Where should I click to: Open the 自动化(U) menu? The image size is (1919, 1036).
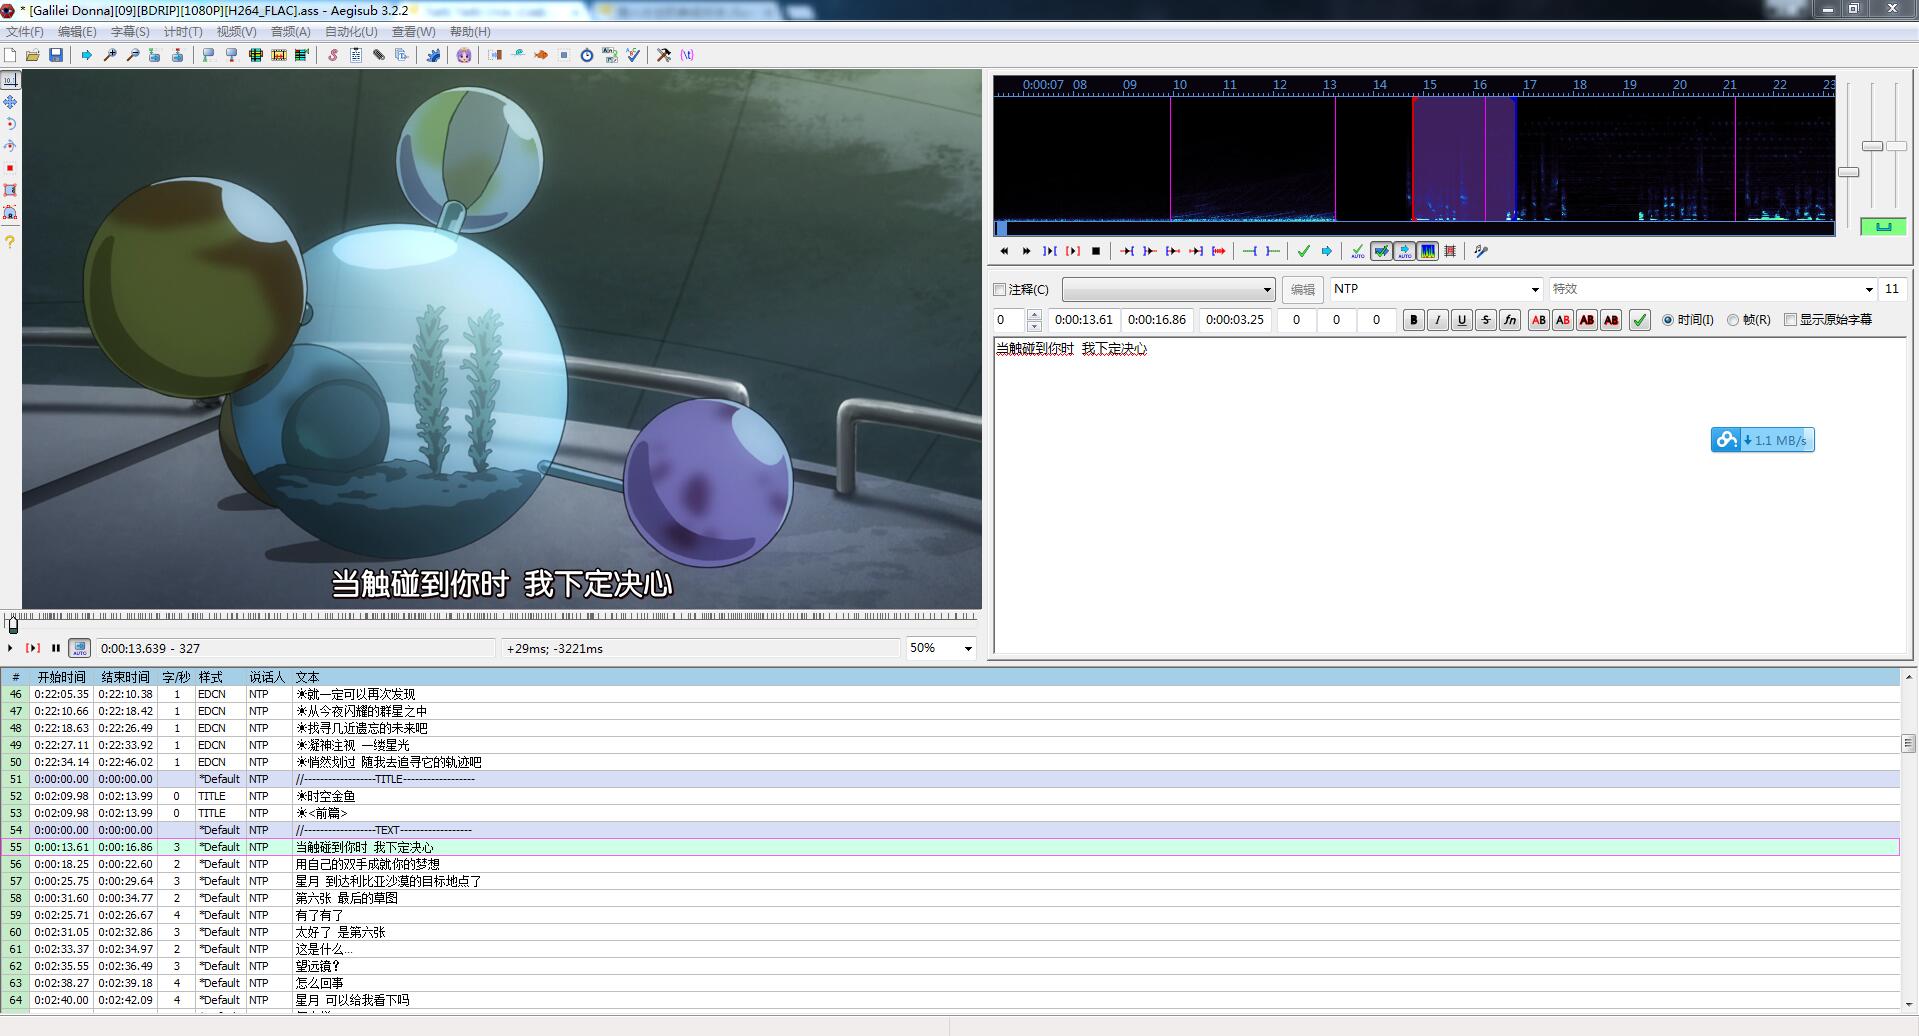point(351,32)
